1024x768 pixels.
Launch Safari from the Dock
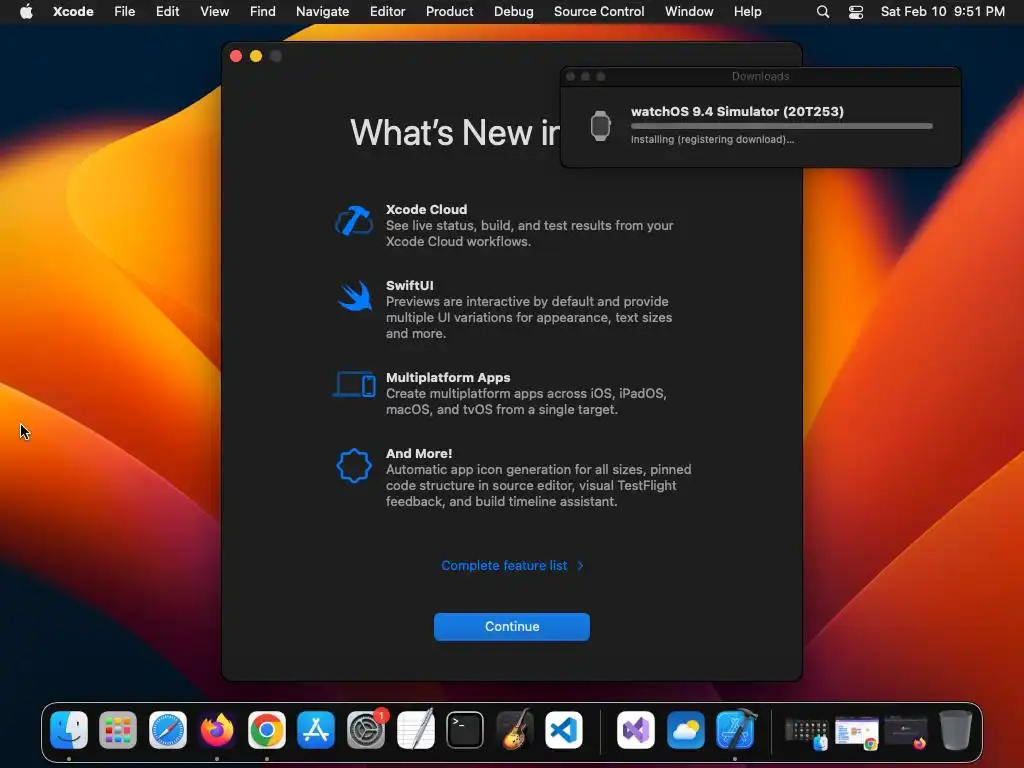click(x=168, y=729)
